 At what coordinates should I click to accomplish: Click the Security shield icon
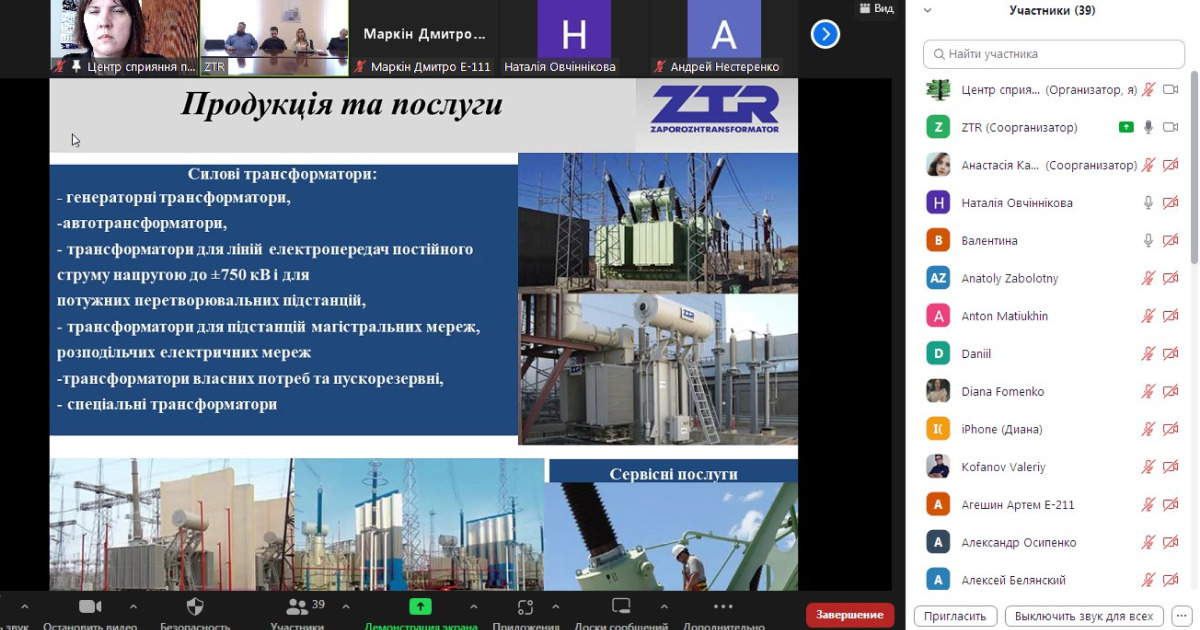click(195, 607)
